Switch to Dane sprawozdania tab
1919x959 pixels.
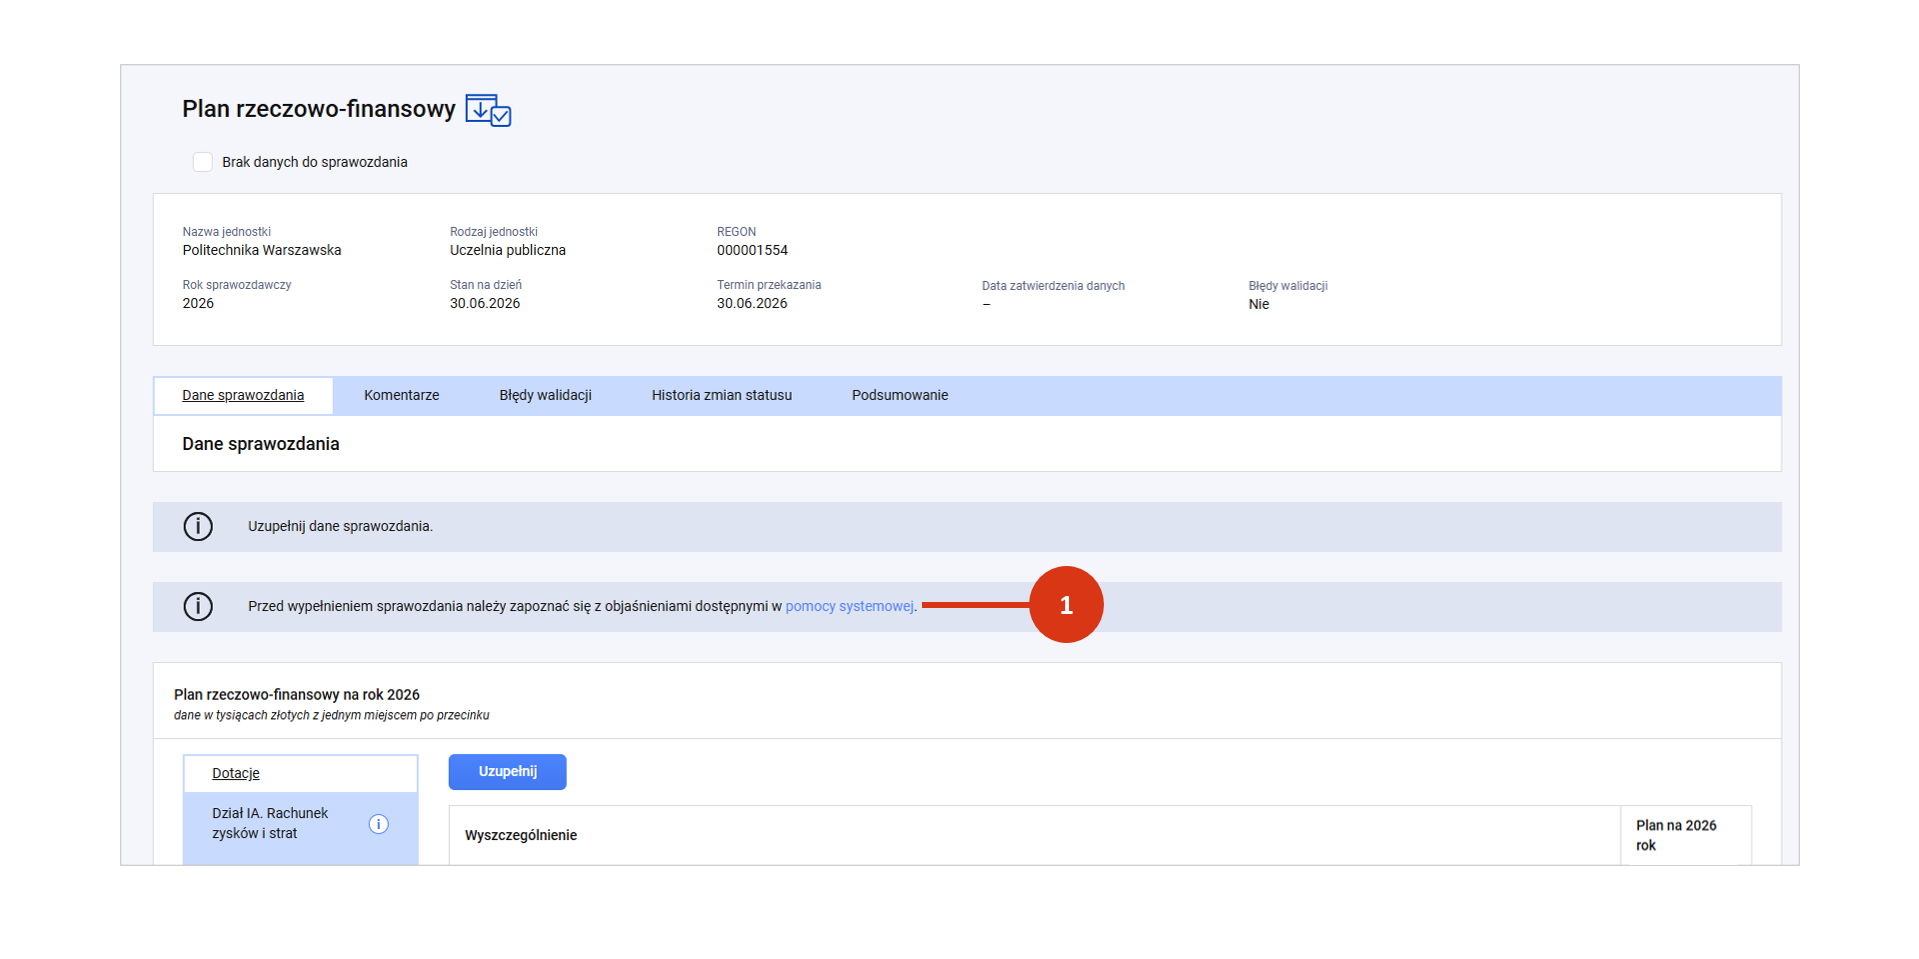[x=243, y=395]
